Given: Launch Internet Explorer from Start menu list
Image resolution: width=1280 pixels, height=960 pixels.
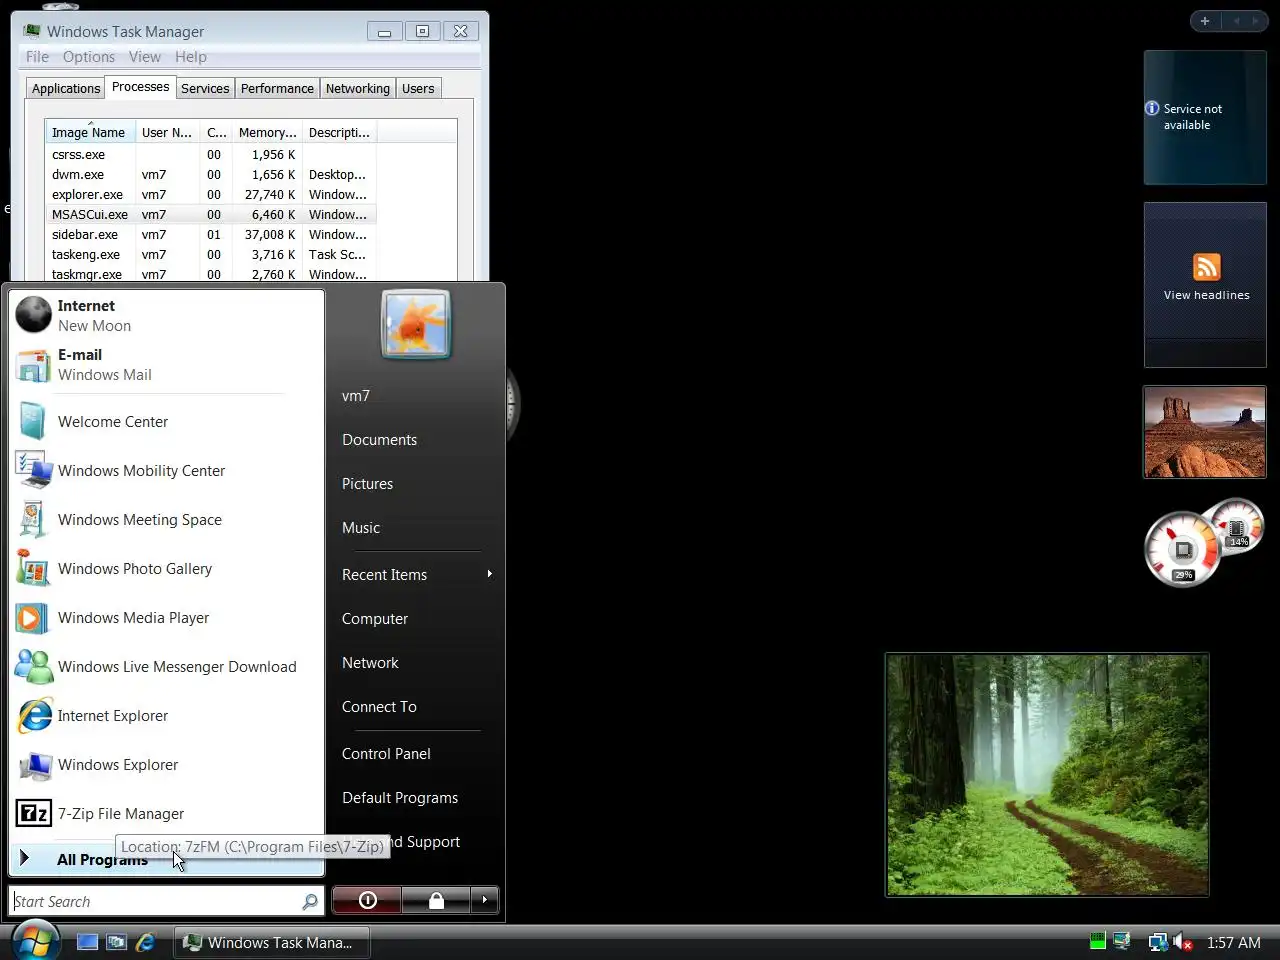Looking at the screenshot, I should tap(167, 716).
